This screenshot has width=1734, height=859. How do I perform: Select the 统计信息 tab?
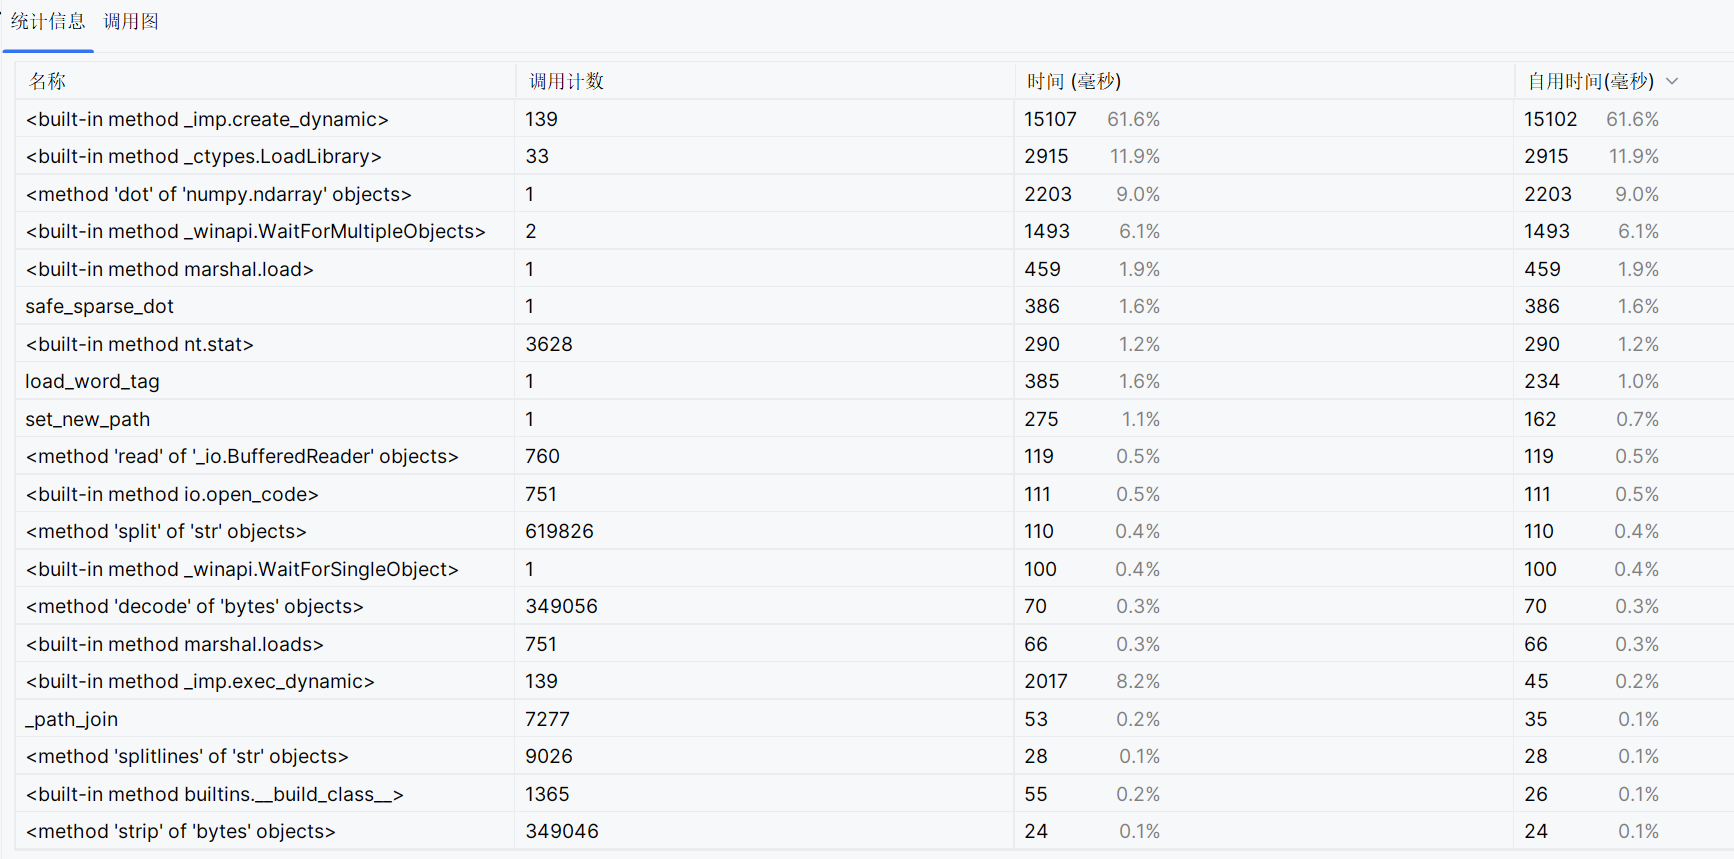tap(48, 22)
